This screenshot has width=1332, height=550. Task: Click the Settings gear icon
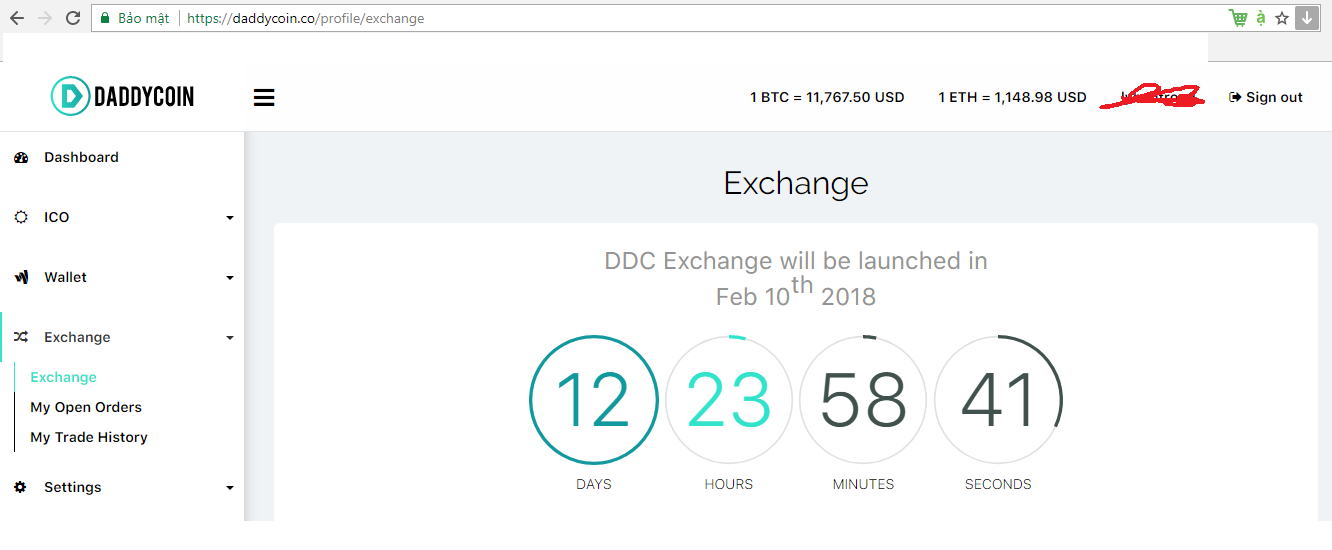[21, 487]
